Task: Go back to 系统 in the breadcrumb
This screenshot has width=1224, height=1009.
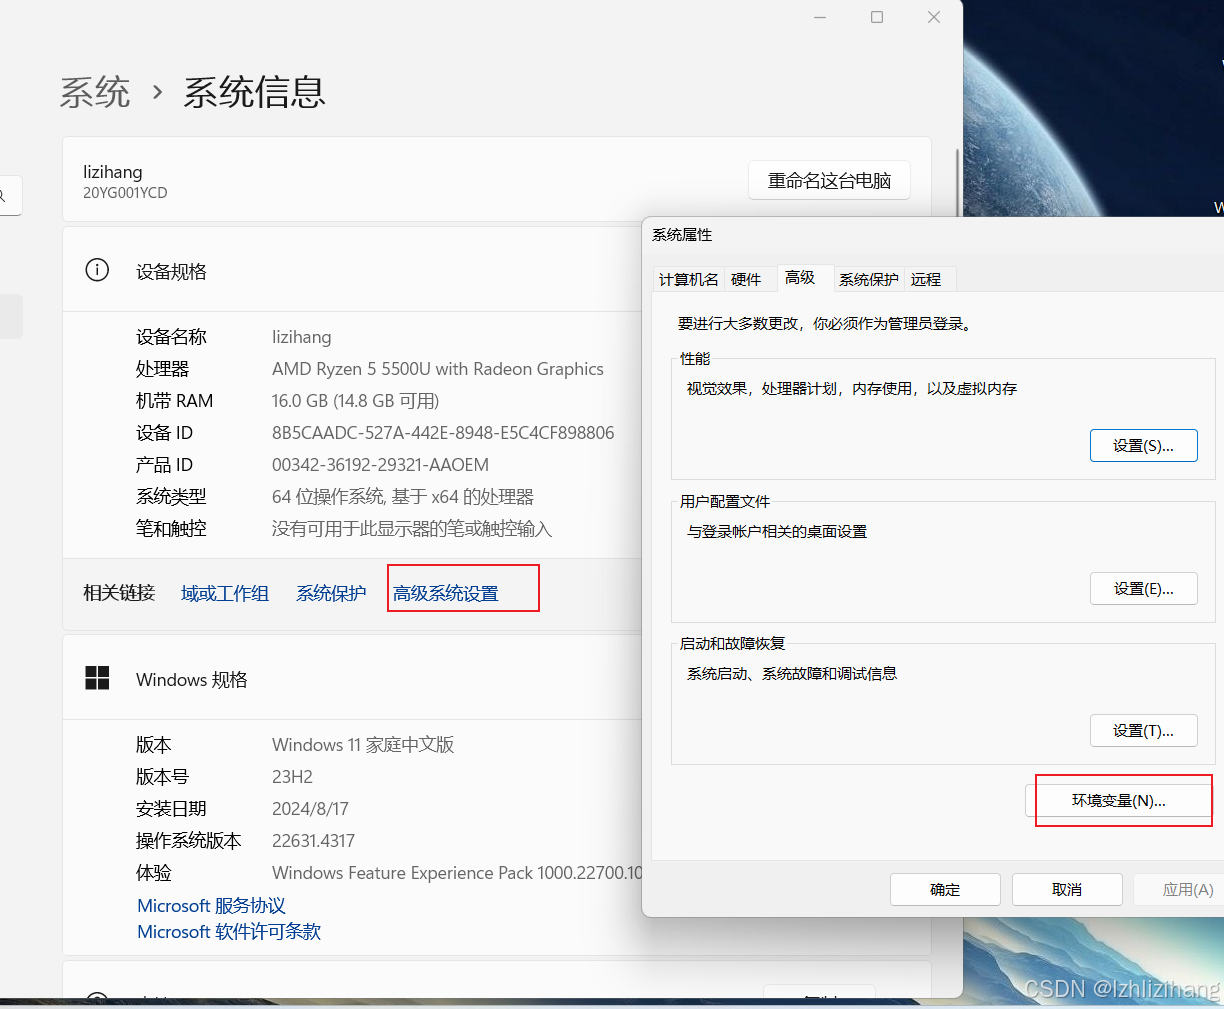Action: pos(95,92)
